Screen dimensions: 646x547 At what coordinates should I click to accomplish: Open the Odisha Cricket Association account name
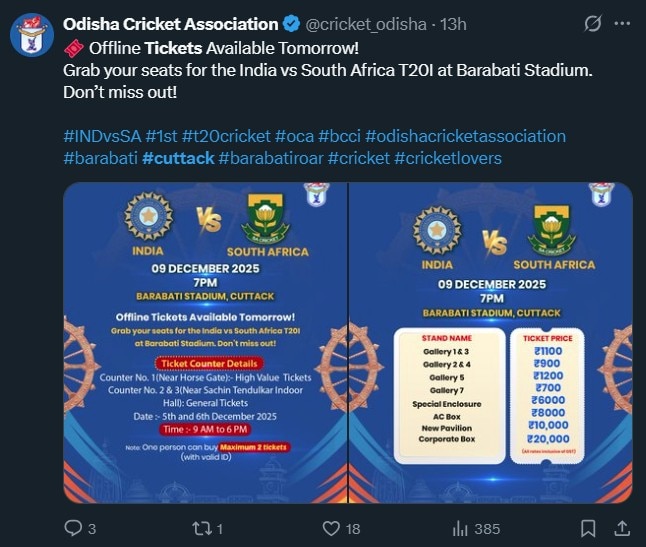point(170,24)
